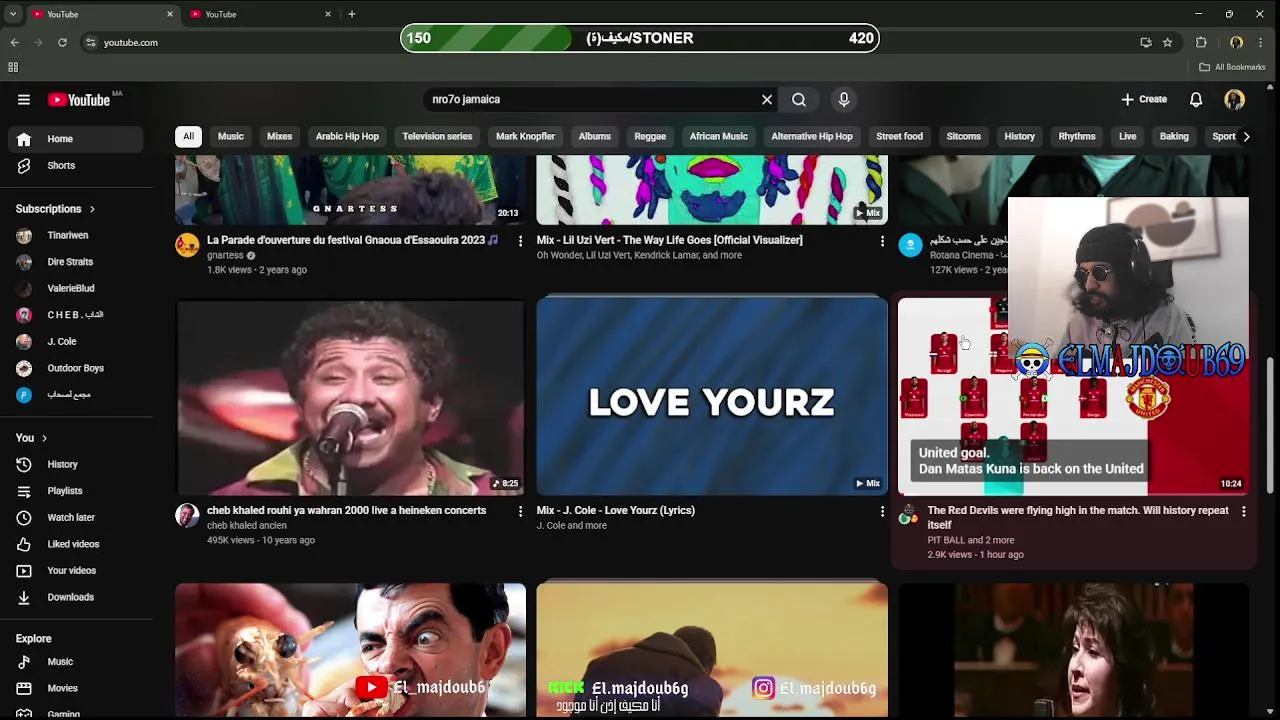The width and height of the screenshot is (1280, 720).
Task: Select the Street food chip
Action: [x=900, y=136]
